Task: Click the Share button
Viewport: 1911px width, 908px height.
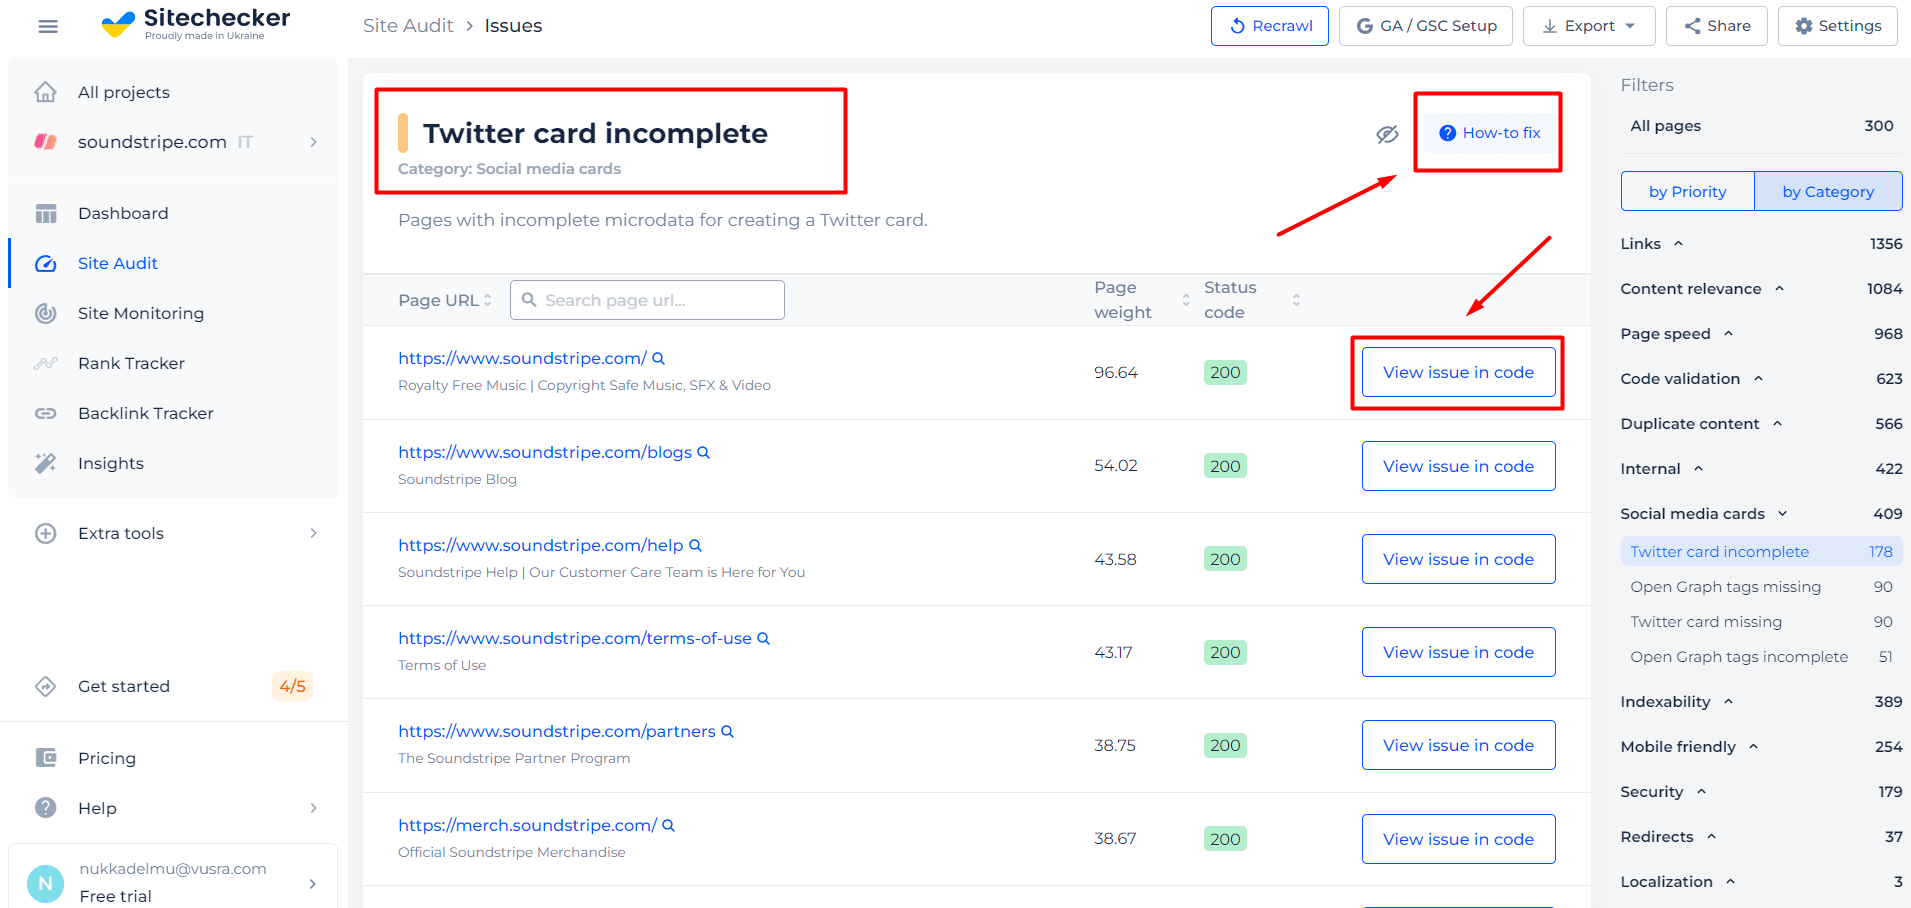Action: coord(1717,26)
